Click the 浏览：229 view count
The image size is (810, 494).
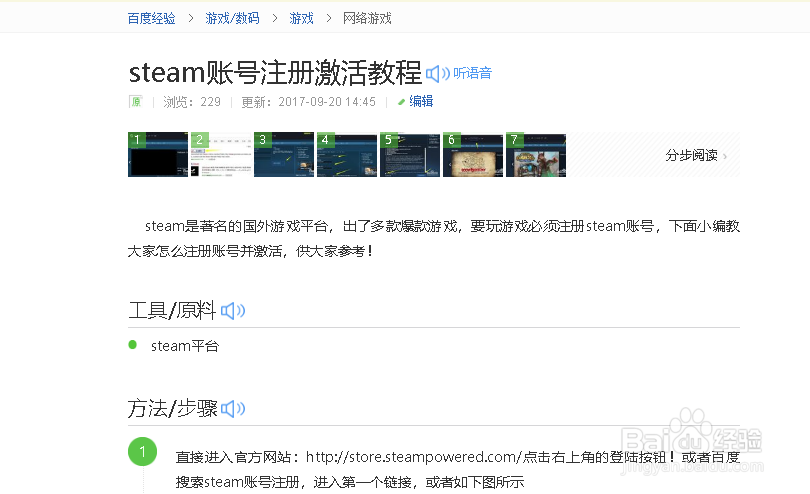click(192, 102)
